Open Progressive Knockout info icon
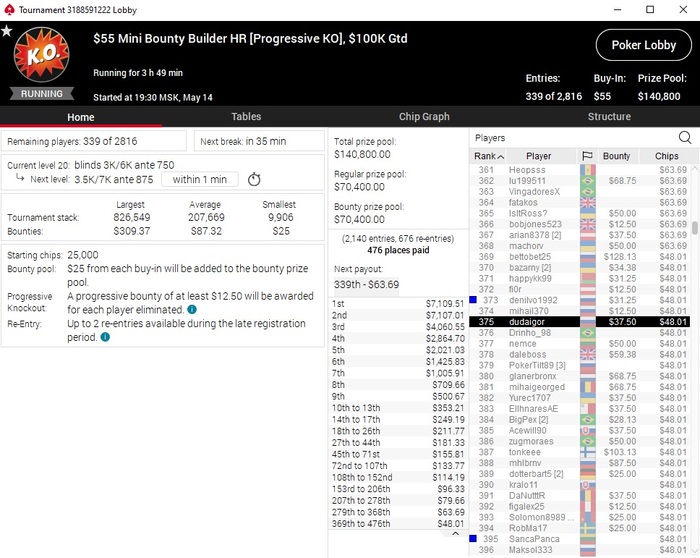The height and width of the screenshot is (558, 700). pos(192,309)
